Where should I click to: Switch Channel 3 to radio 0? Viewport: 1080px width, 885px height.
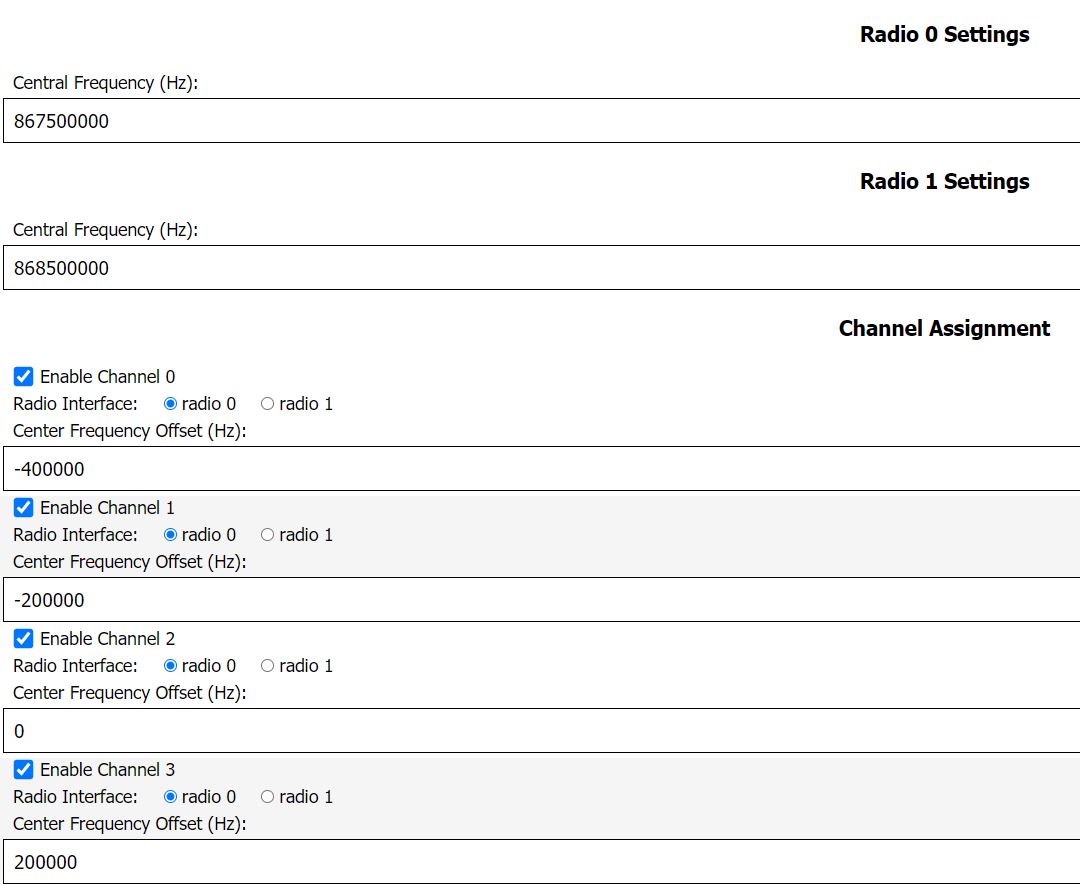(x=170, y=797)
